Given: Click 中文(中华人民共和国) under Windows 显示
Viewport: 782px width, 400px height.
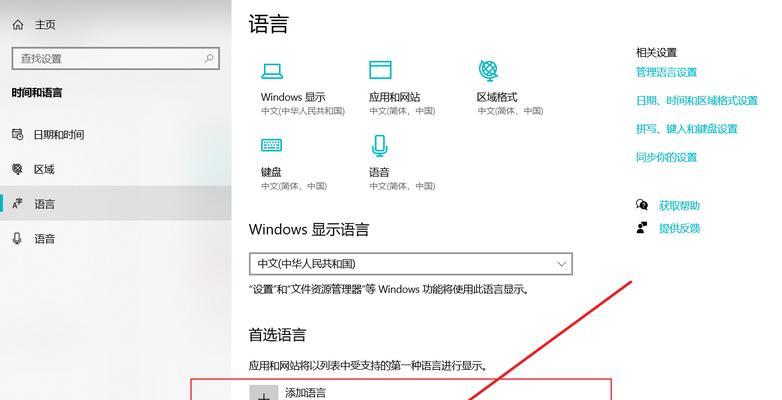Looking at the screenshot, I should coord(303,111).
